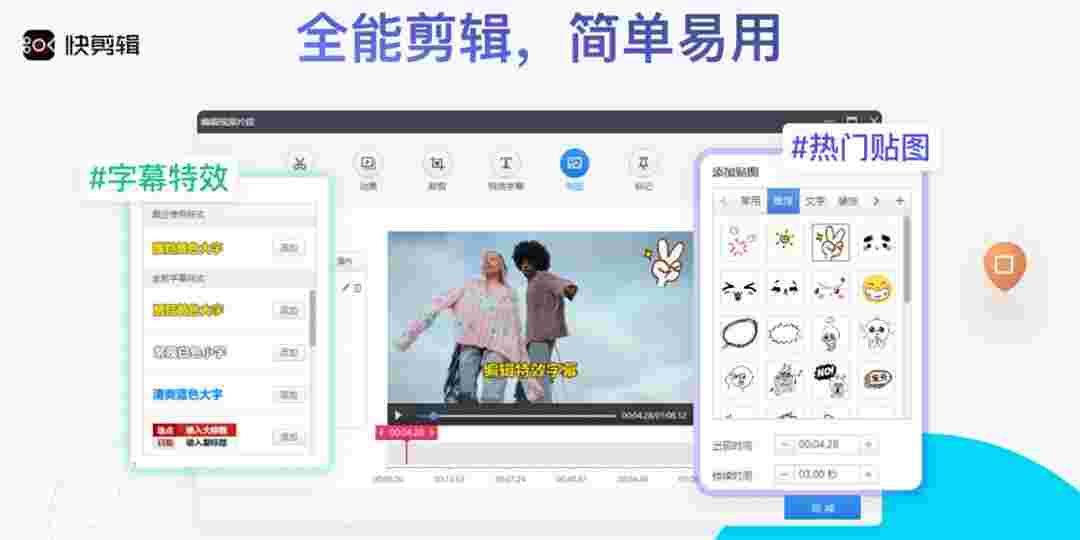The image size is (1080, 540).
Task: Choose the blushing face sticker in second row
Action: click(830, 290)
